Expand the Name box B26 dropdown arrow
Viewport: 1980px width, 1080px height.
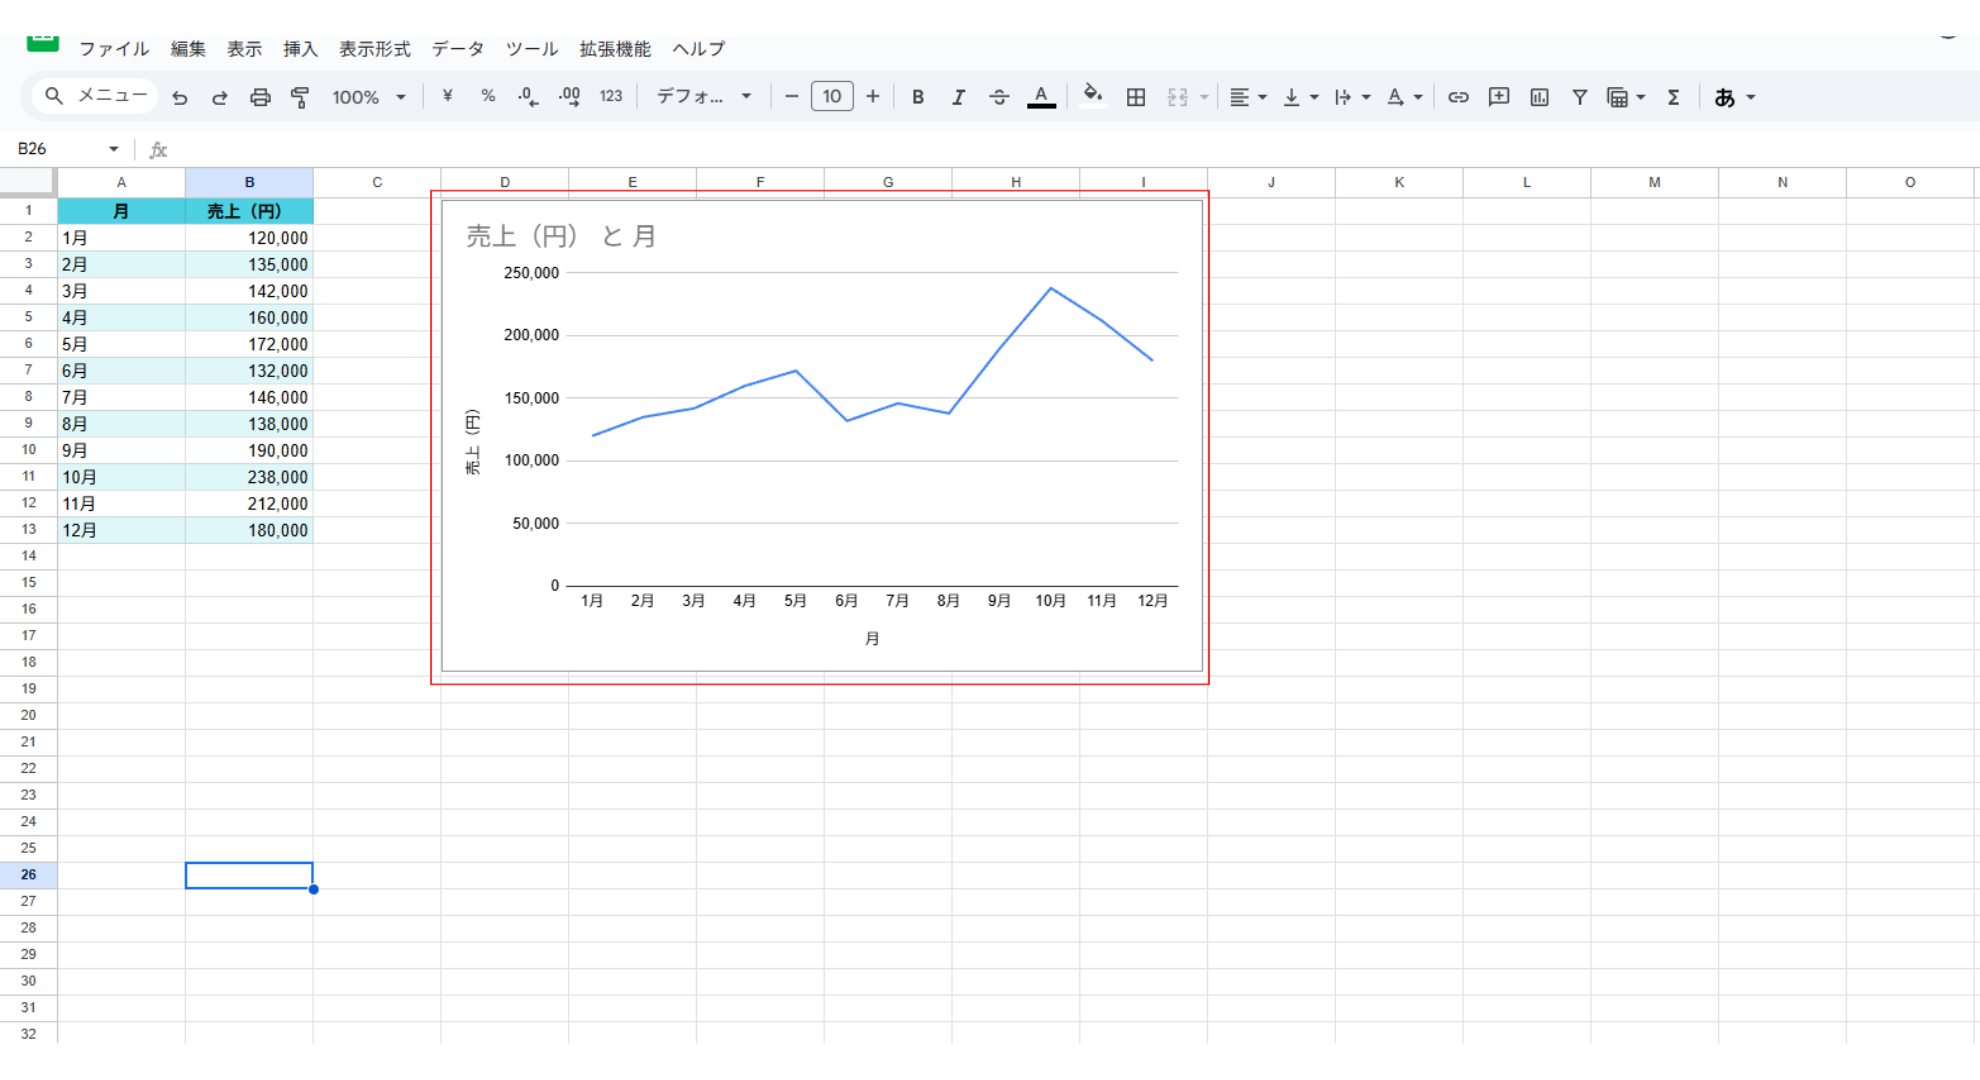113,149
